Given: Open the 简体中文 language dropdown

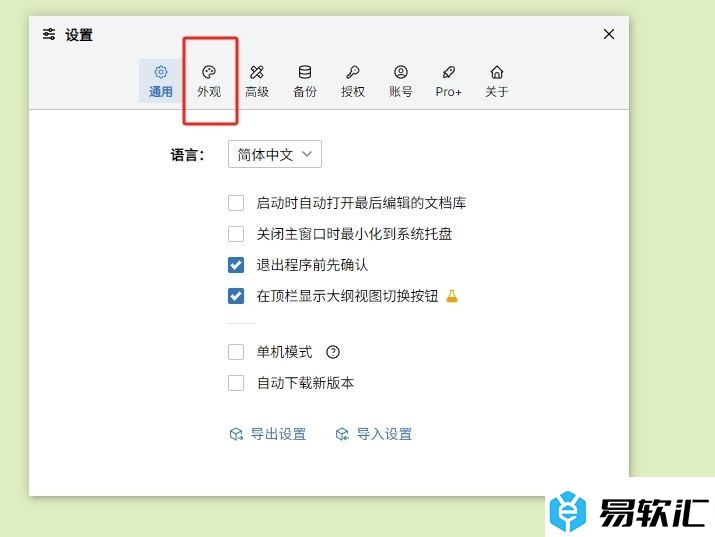Looking at the screenshot, I should [275, 154].
